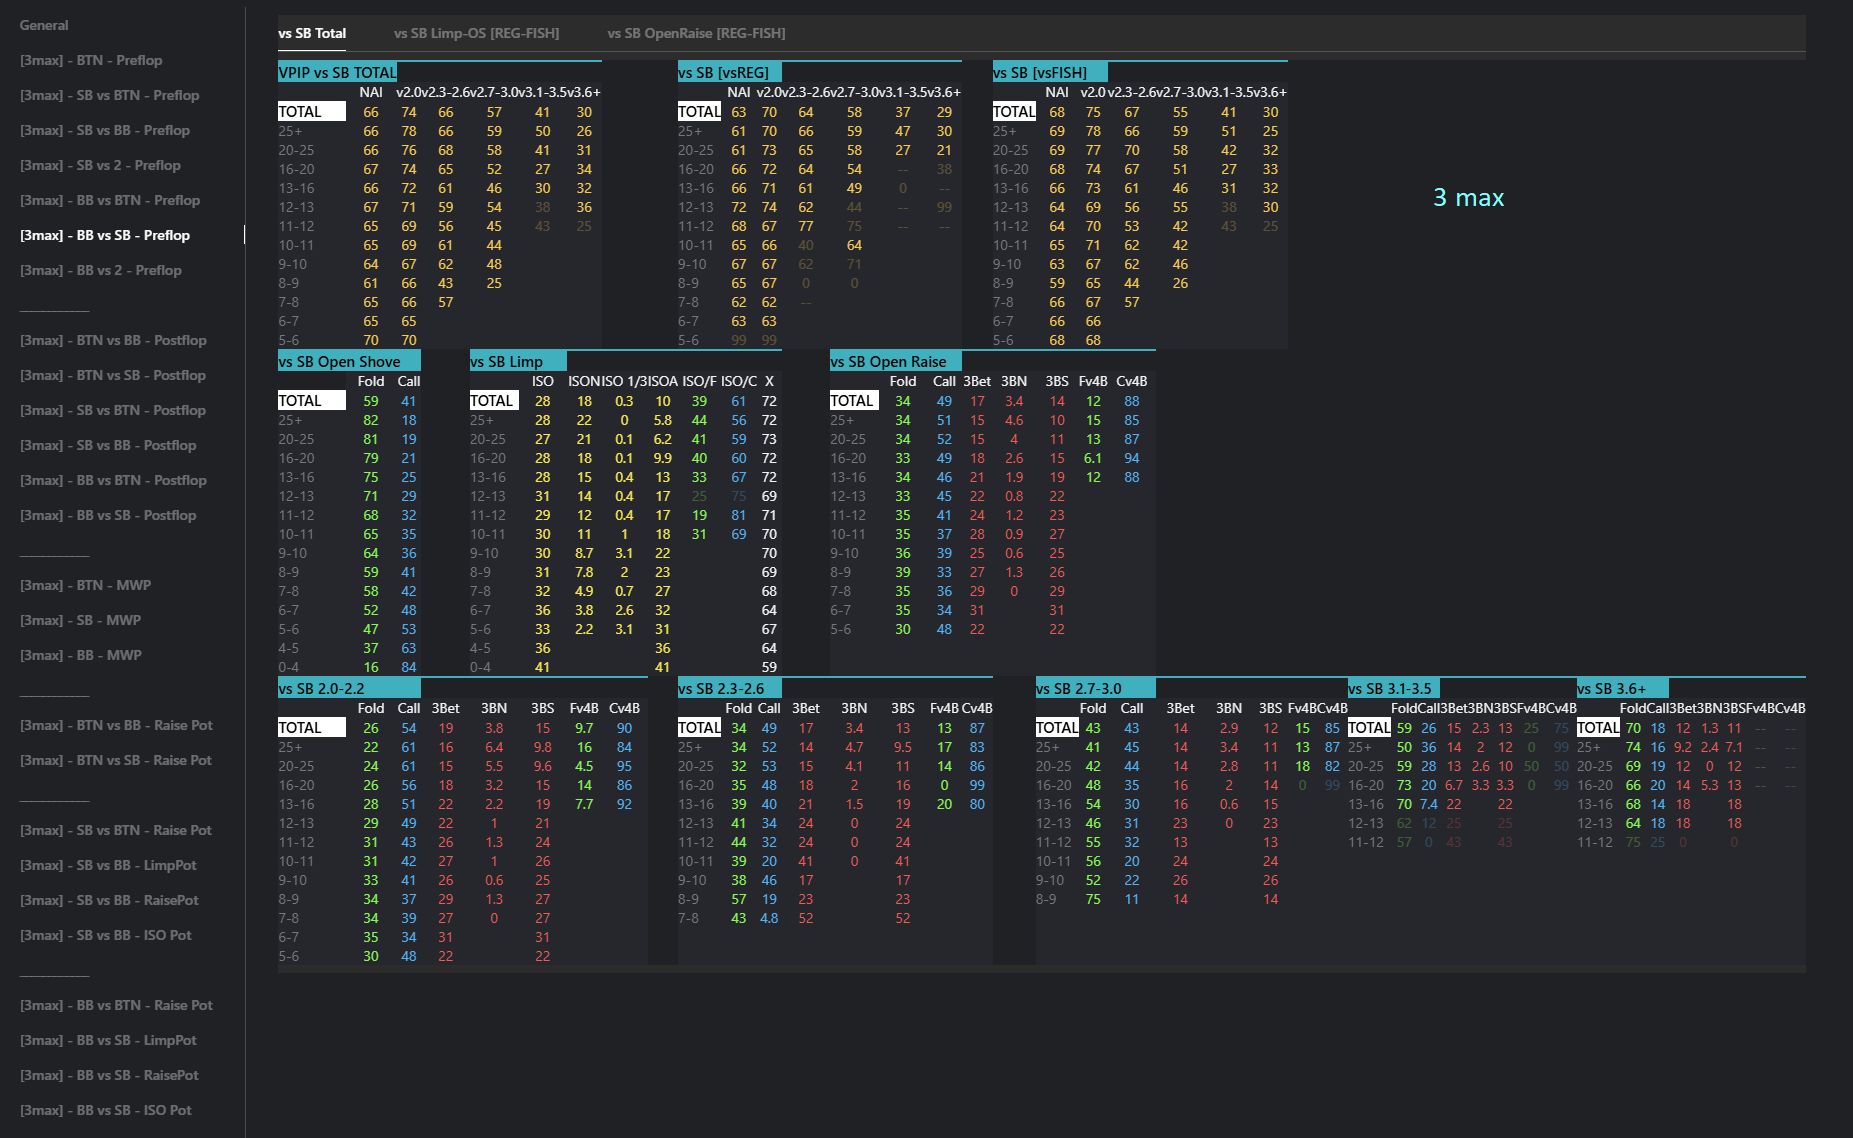Open [3max] - BB vs SB - Postflop
Viewport: 1853px width, 1138px height.
[x=108, y=515]
